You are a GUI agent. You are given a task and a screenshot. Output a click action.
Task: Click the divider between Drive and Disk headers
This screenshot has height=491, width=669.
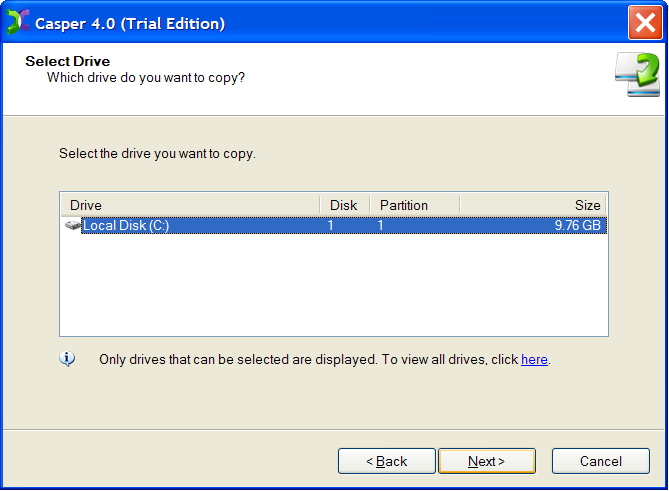pyautogui.click(x=320, y=205)
